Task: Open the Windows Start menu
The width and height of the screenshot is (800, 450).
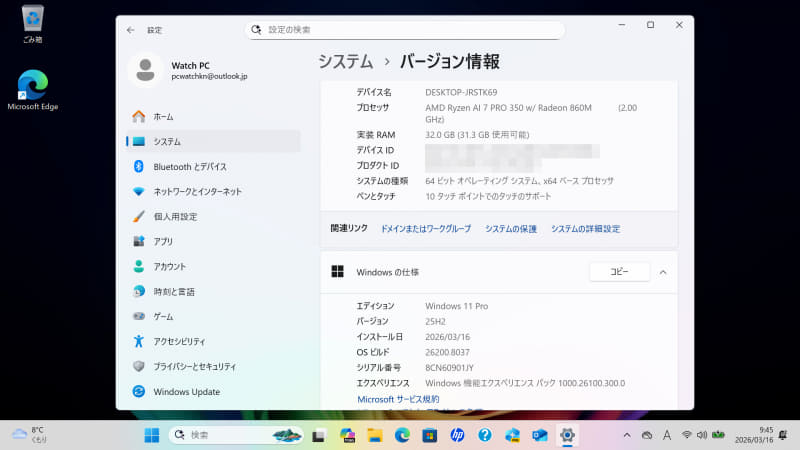Action: [x=152, y=435]
